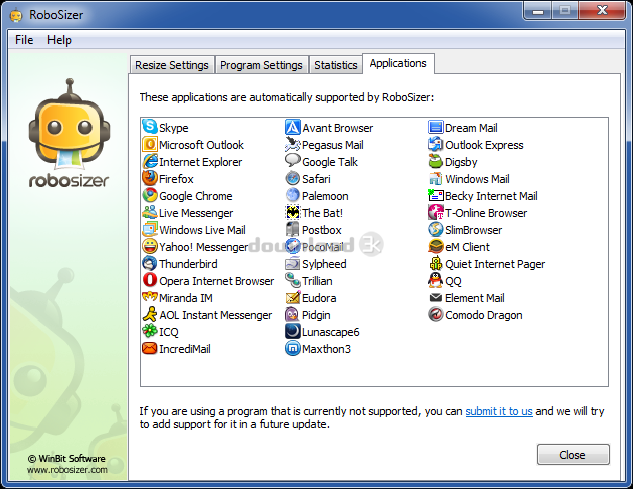Click the Opera Internet Browser icon
The height and width of the screenshot is (489, 633).
click(x=150, y=280)
